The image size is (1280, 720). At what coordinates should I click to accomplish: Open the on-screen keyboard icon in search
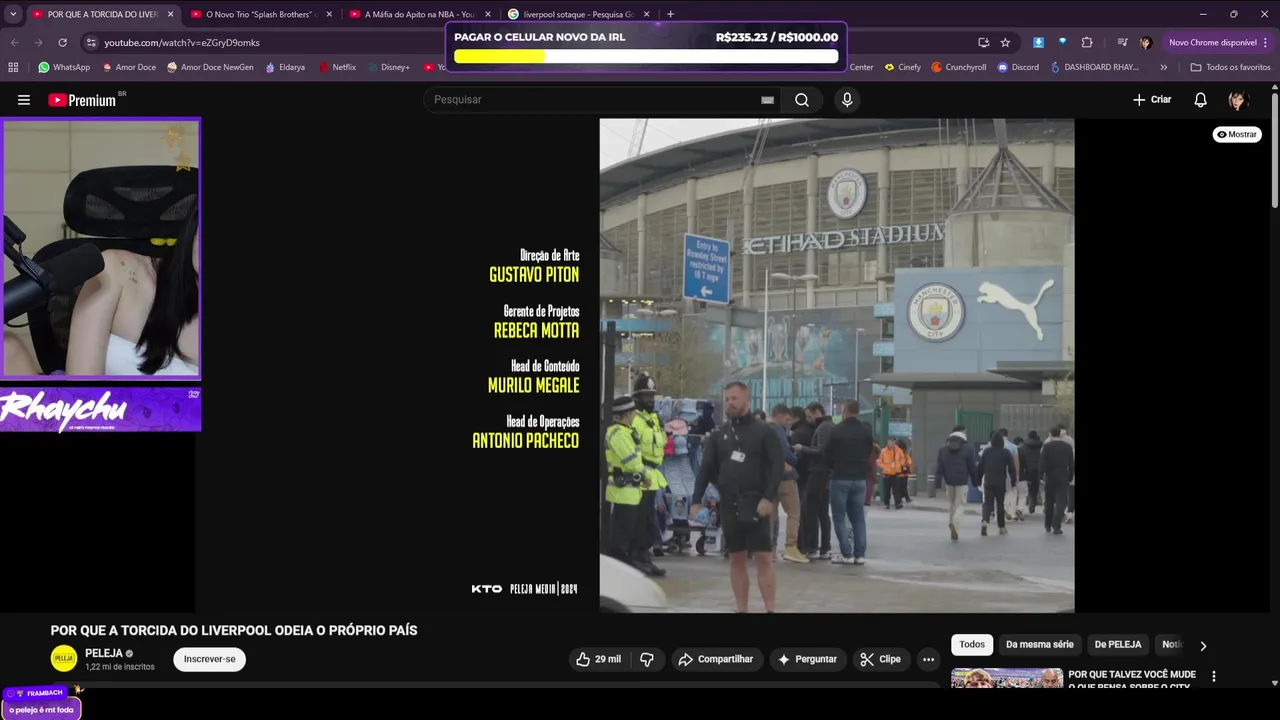(x=767, y=100)
